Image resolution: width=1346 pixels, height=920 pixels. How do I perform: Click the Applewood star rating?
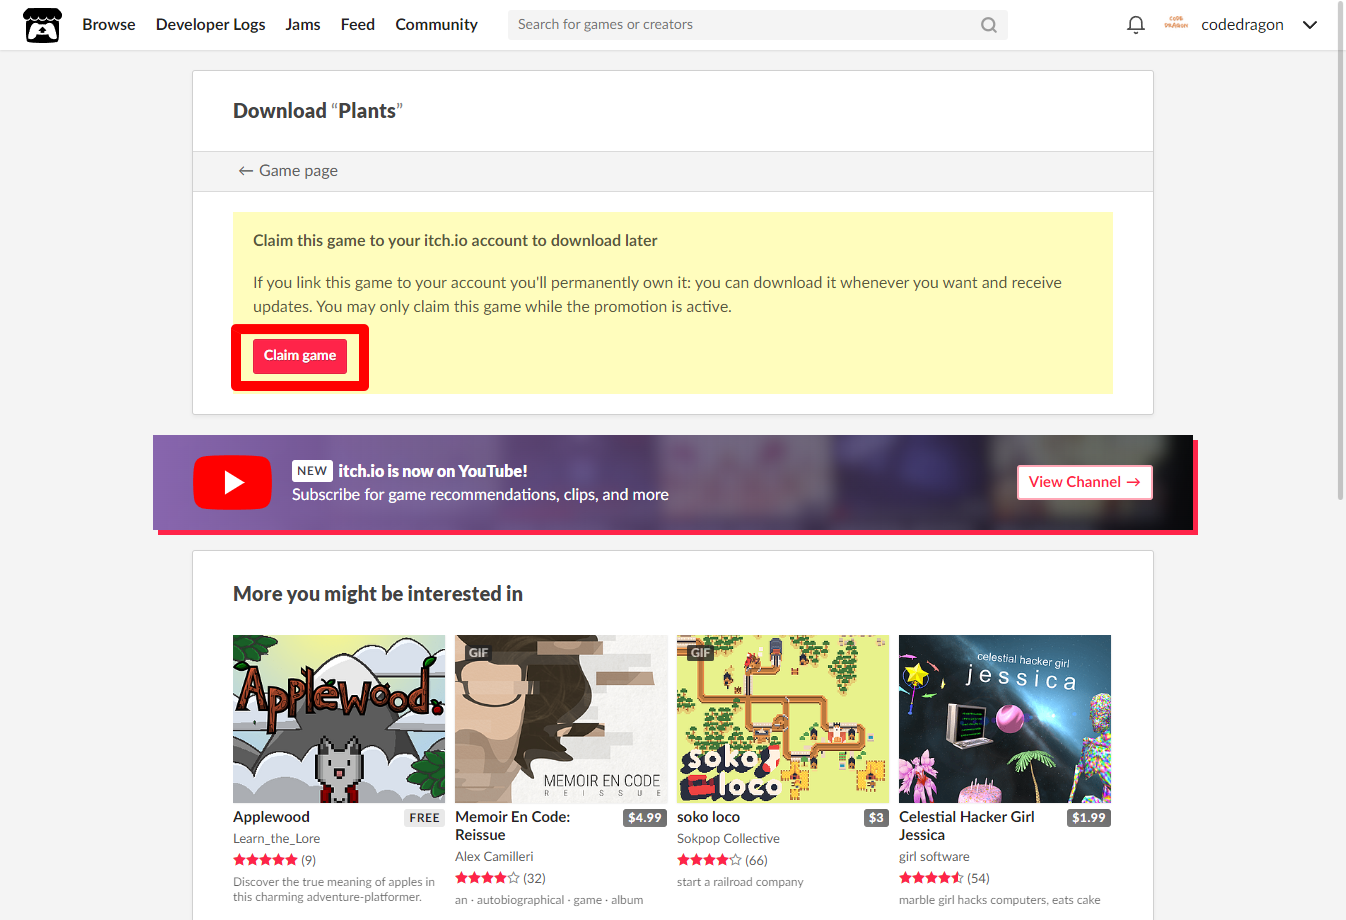pyautogui.click(x=265, y=860)
